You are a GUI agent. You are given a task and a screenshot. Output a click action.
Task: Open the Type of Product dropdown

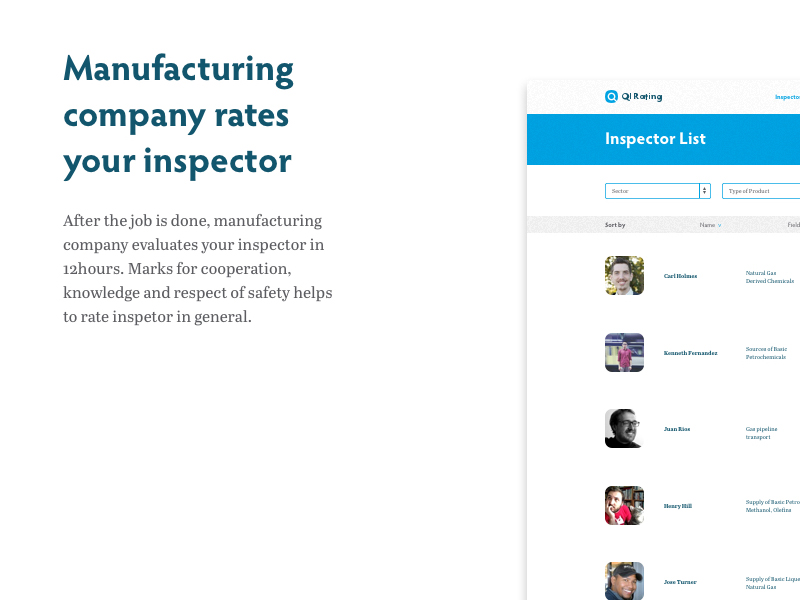760,191
